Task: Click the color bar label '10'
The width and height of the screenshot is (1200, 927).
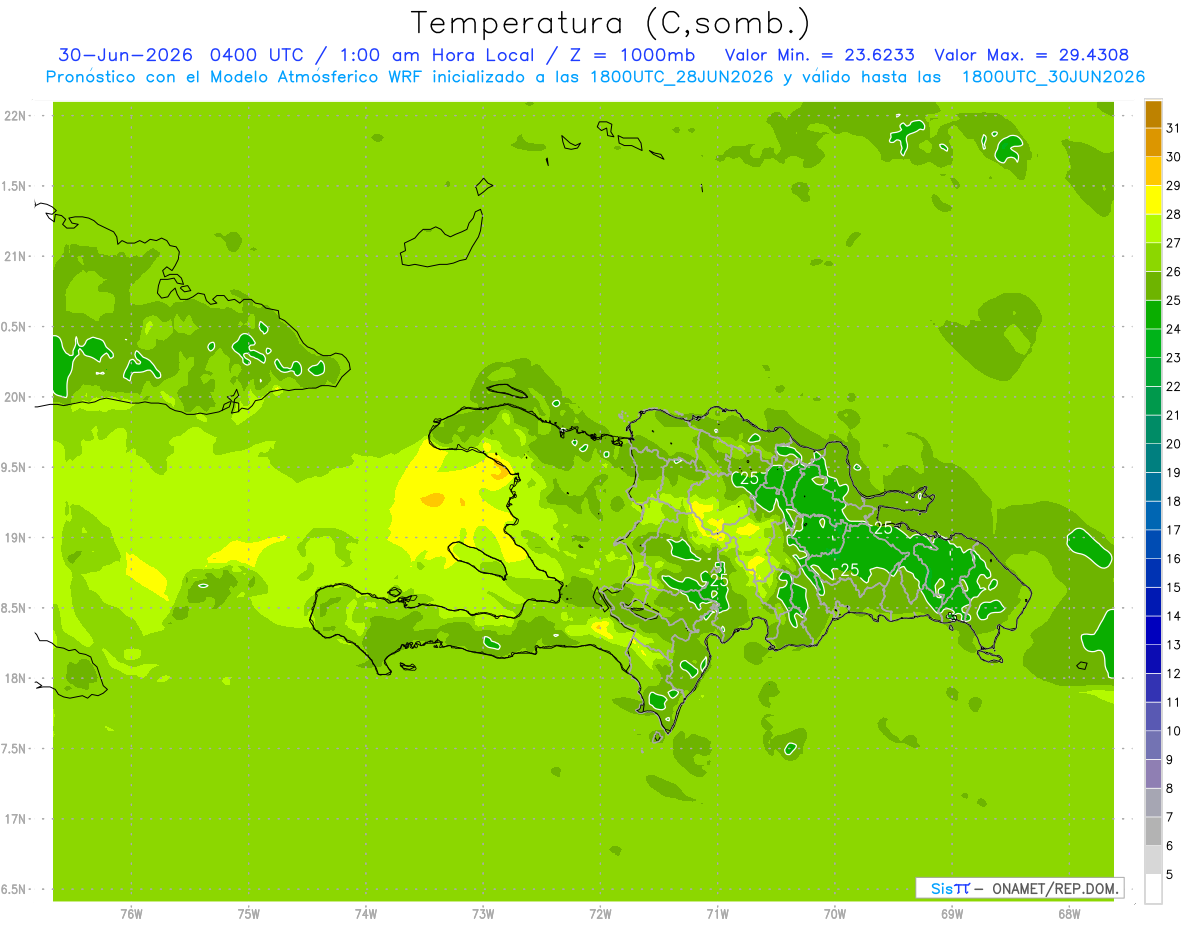Action: 1174,731
